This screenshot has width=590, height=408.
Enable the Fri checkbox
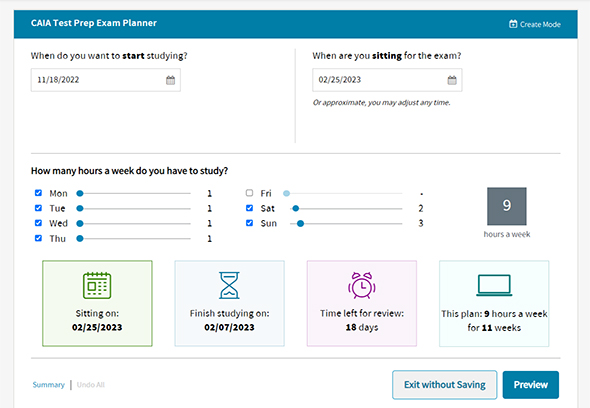(249, 193)
